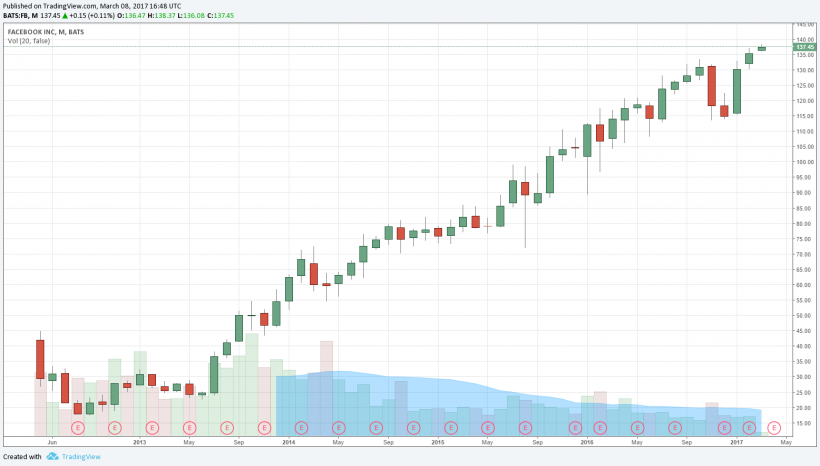Click the TradingView cloud logo icon
The width and height of the screenshot is (820, 466).
[x=52, y=457]
